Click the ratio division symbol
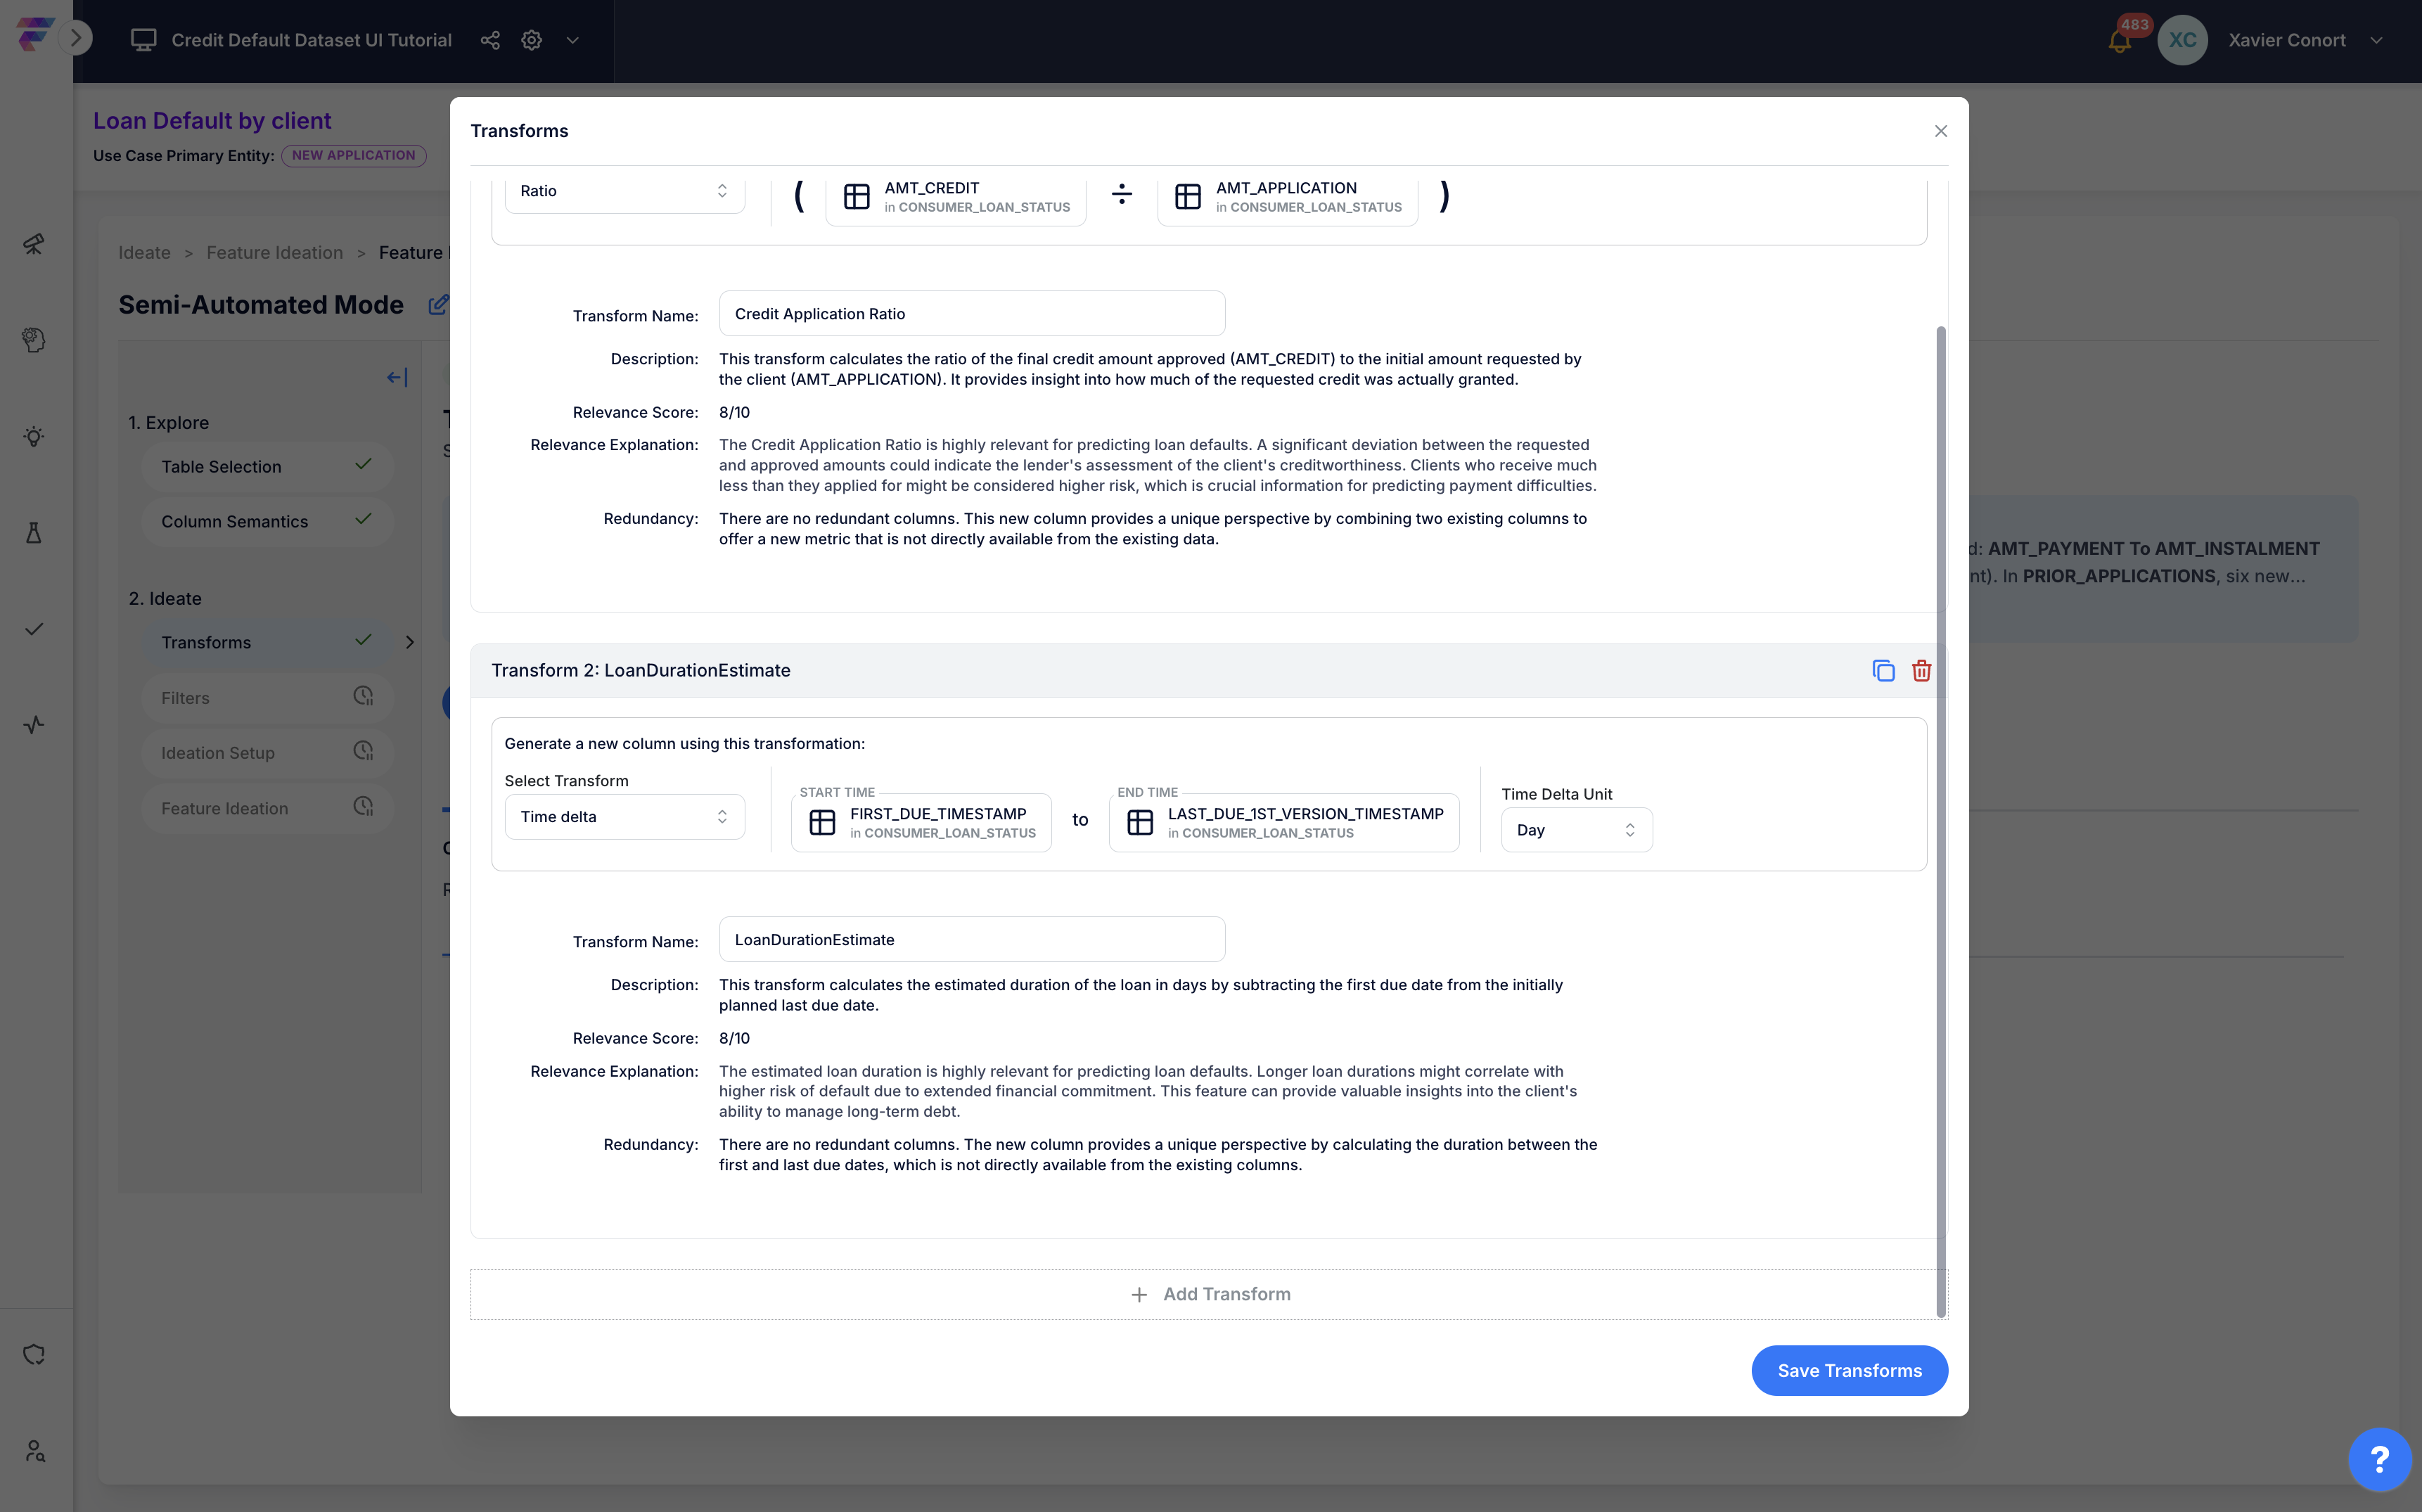The image size is (2422, 1512). click(x=1121, y=194)
